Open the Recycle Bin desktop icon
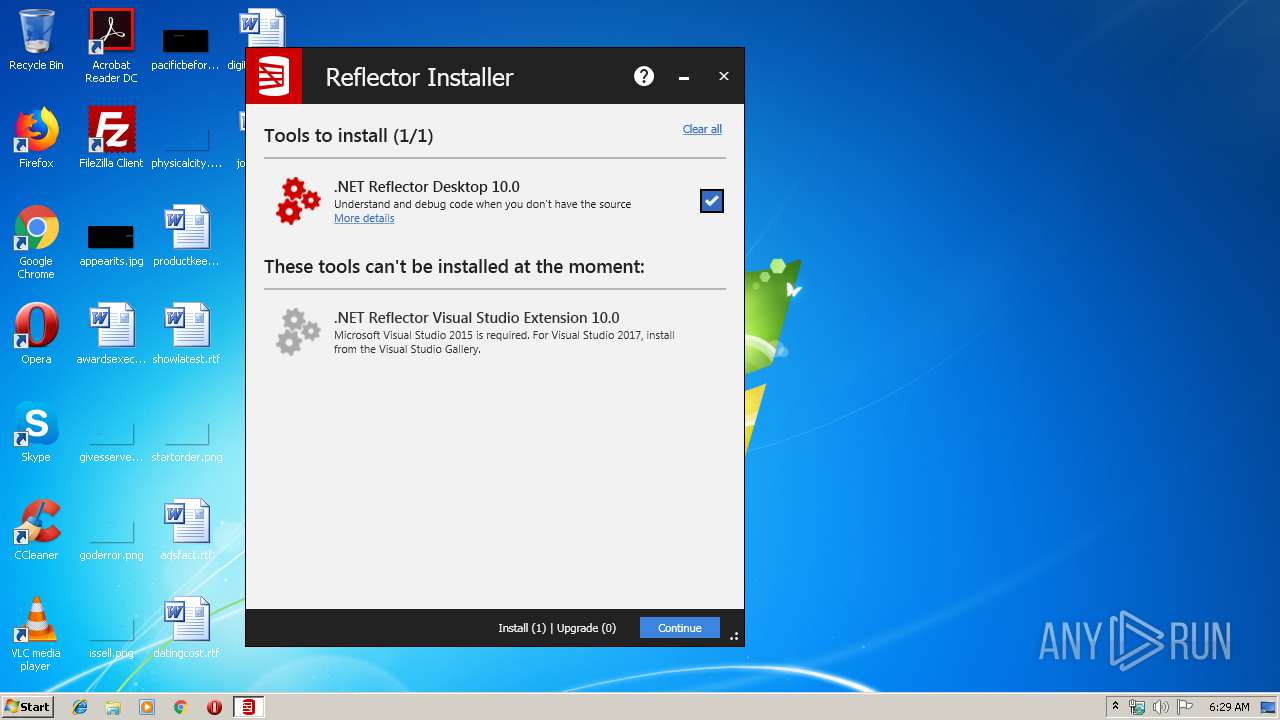 (x=36, y=40)
